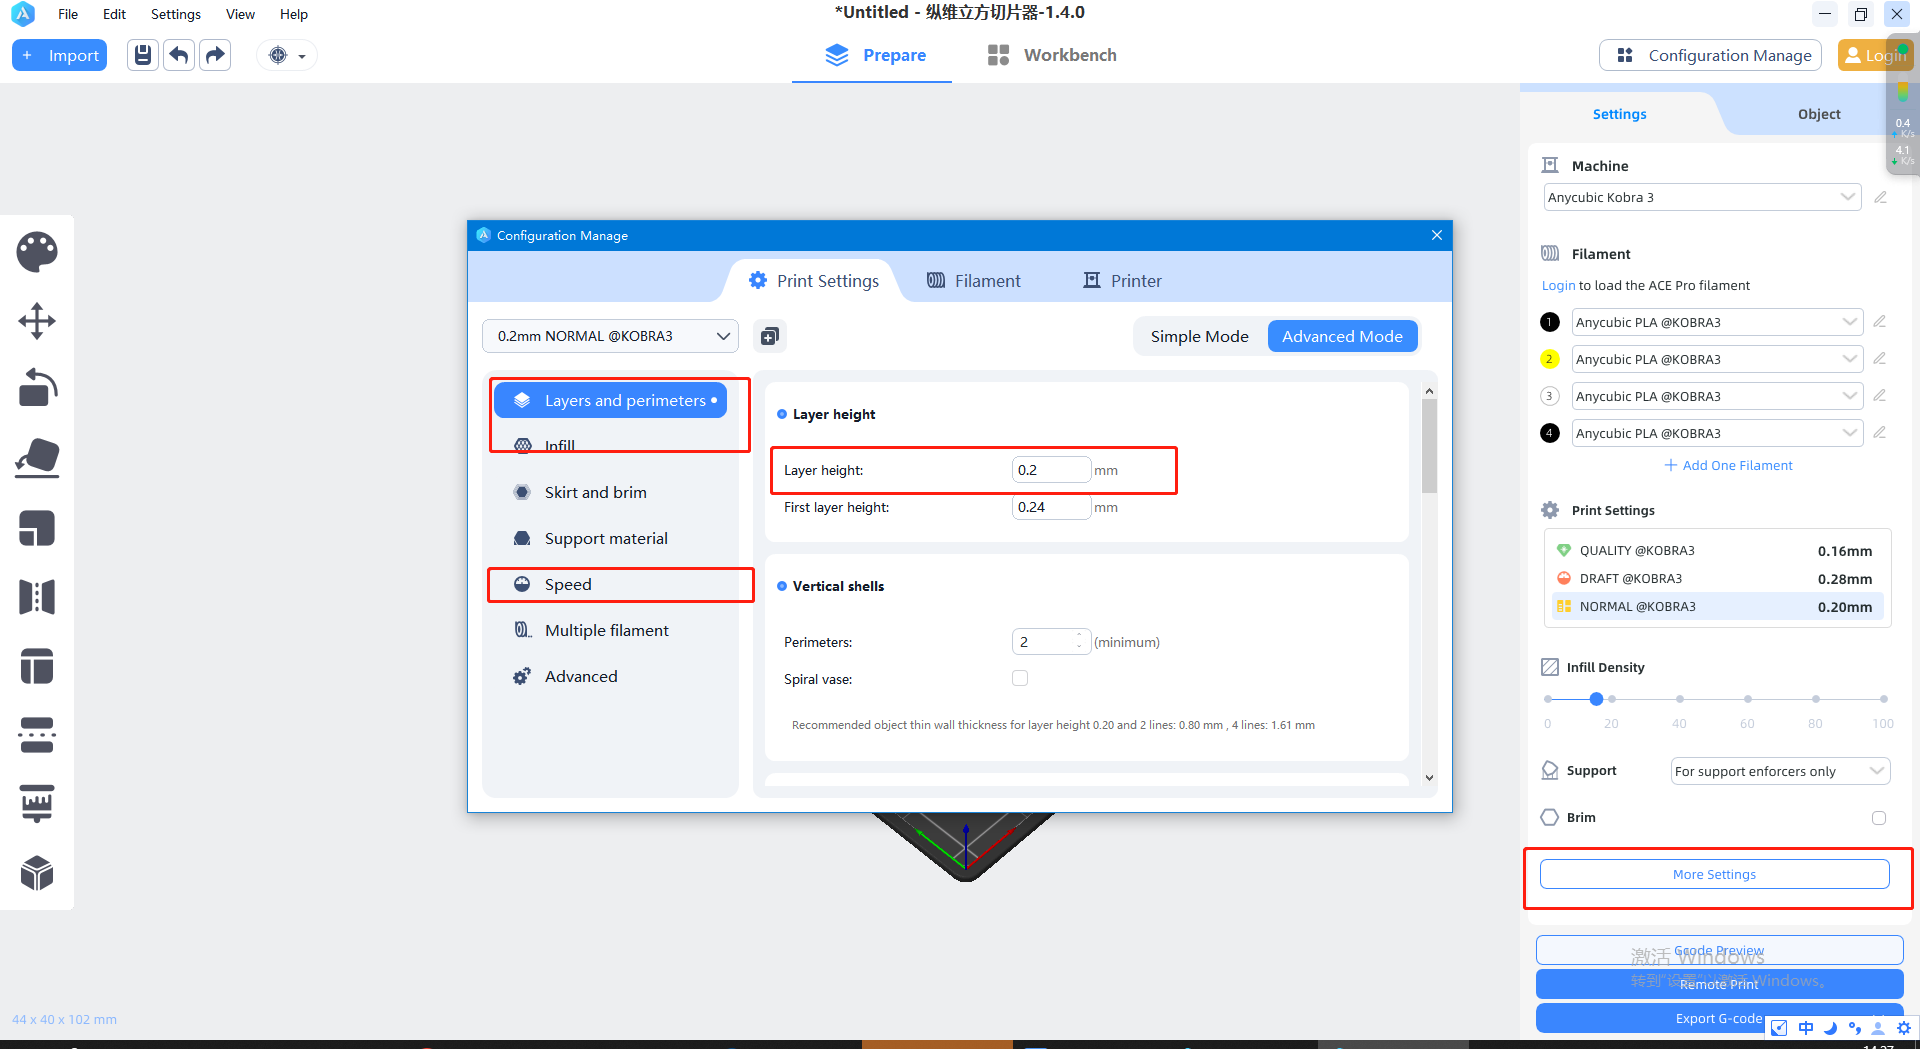This screenshot has width=1920, height=1049.
Task: Switch to Simple Mode
Action: [x=1199, y=336]
